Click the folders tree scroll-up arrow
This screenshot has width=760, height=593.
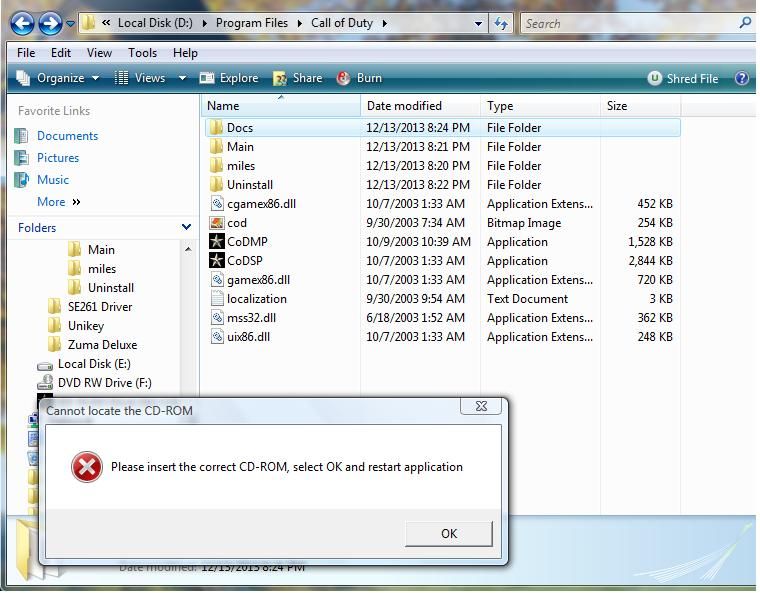click(188, 249)
